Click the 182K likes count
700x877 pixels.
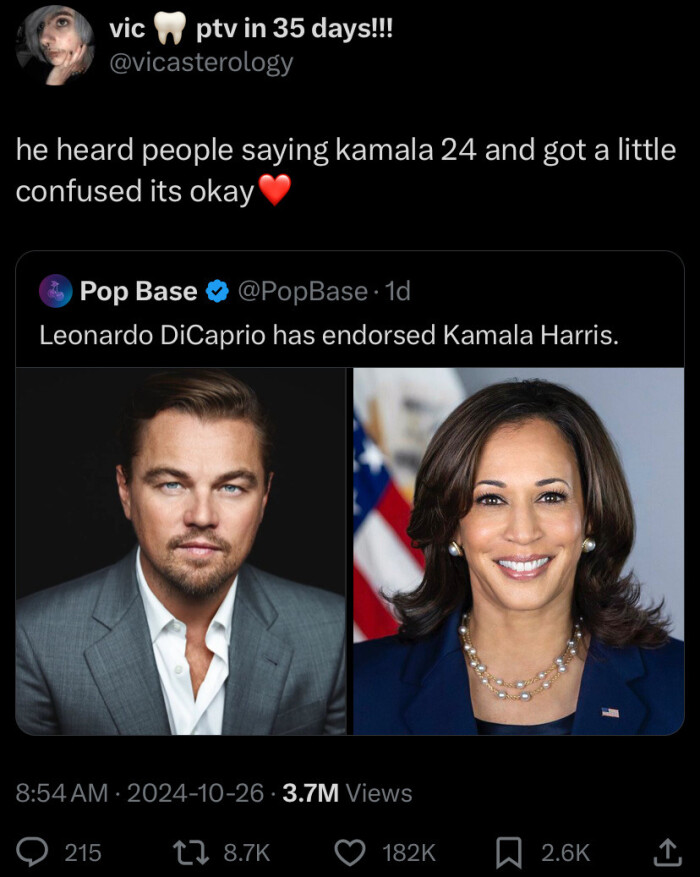pyautogui.click(x=410, y=852)
